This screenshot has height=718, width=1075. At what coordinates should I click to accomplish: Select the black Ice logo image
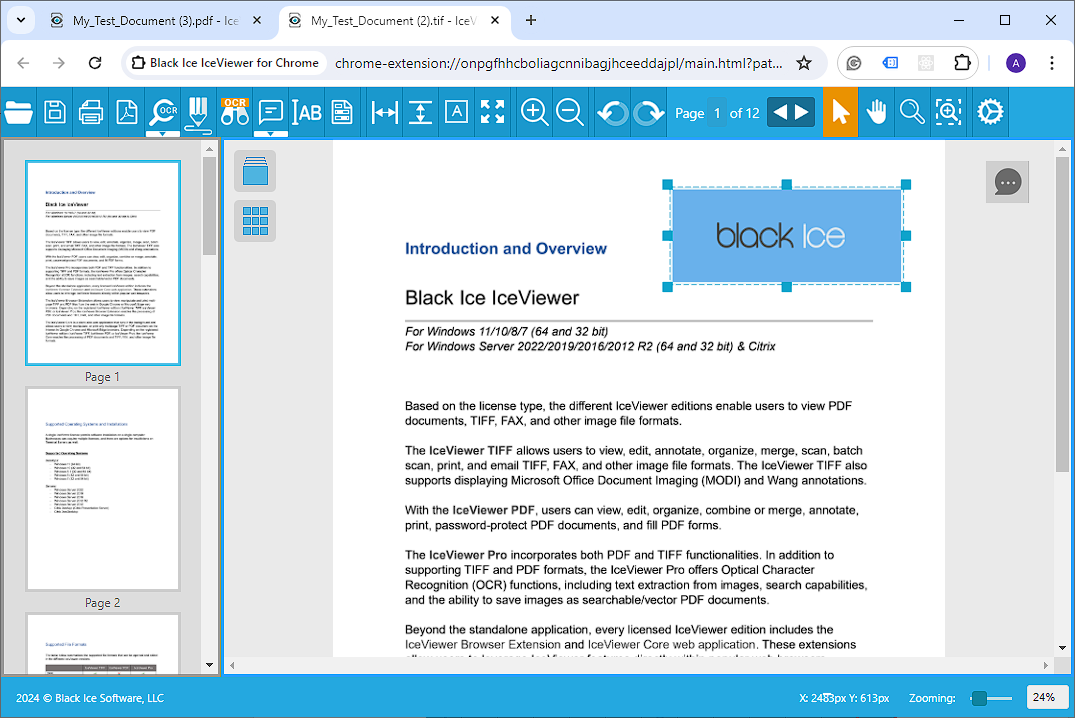tap(786, 235)
